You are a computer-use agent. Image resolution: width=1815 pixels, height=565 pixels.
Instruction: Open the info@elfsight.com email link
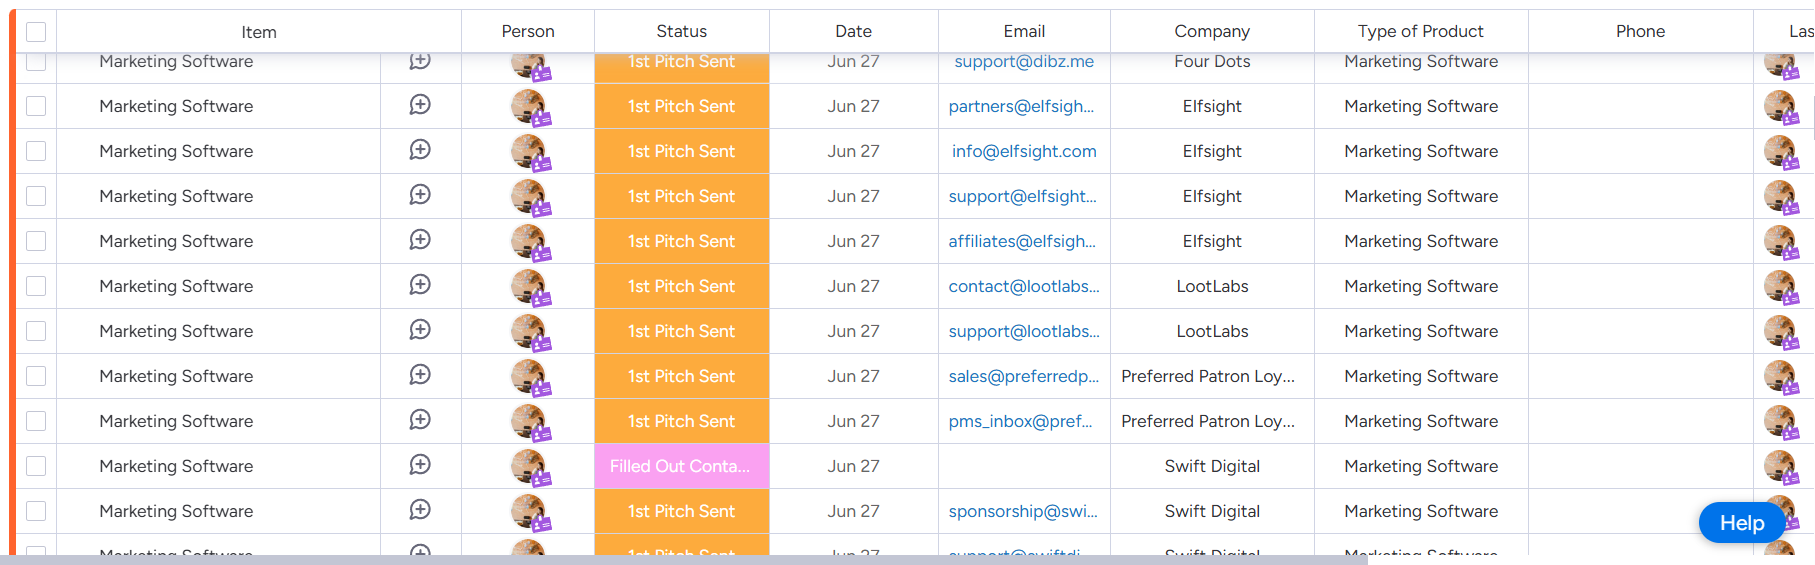pyautogui.click(x=1024, y=151)
